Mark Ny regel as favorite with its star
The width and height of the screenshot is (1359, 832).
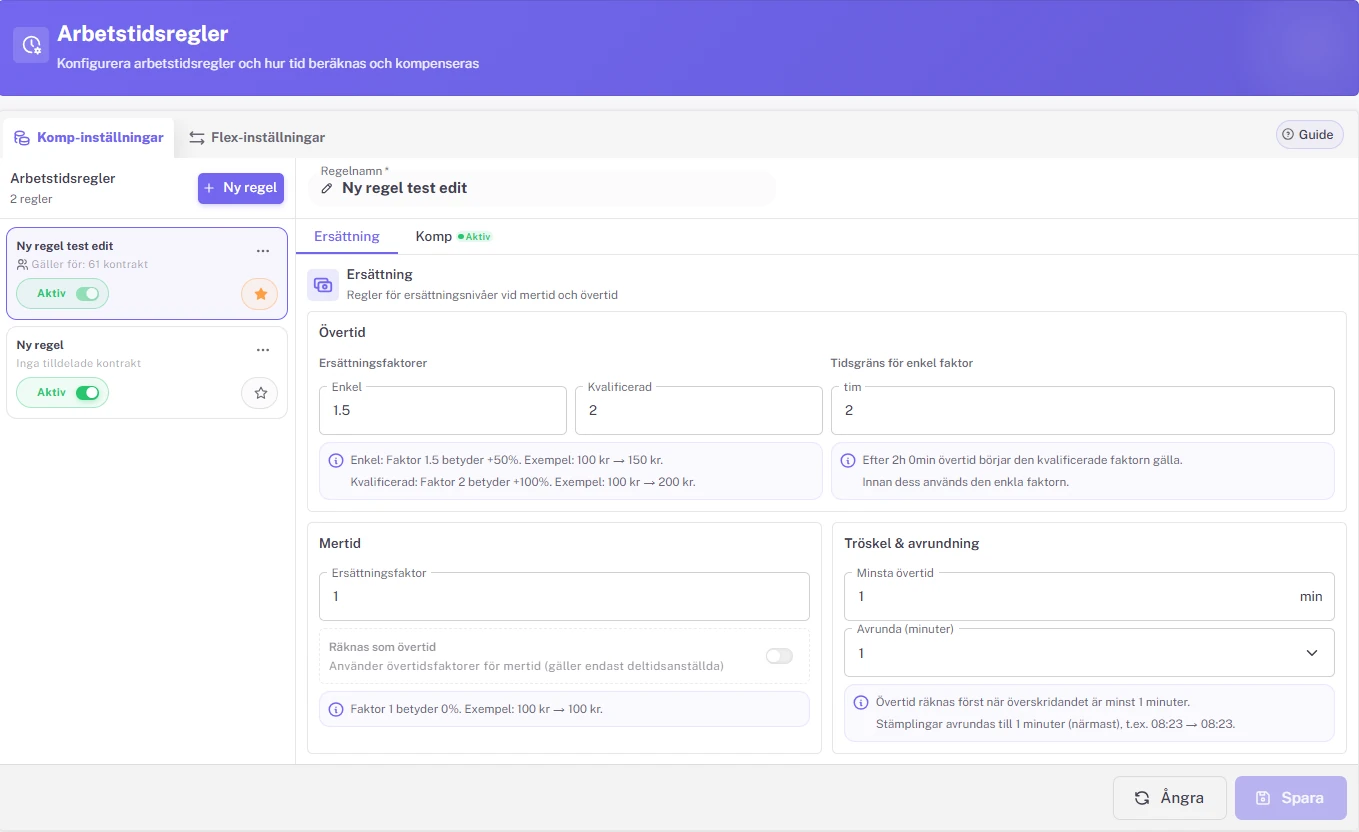click(x=260, y=393)
